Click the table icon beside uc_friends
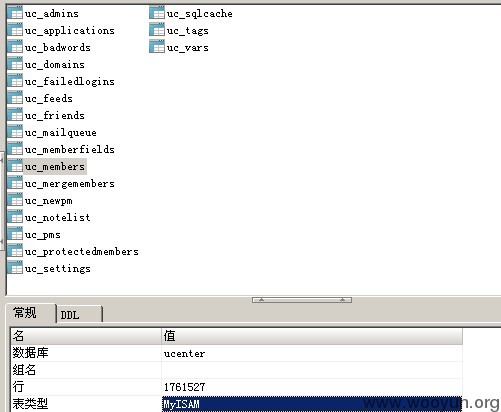Viewport: 501px width, 412px height. pyautogui.click(x=15, y=115)
